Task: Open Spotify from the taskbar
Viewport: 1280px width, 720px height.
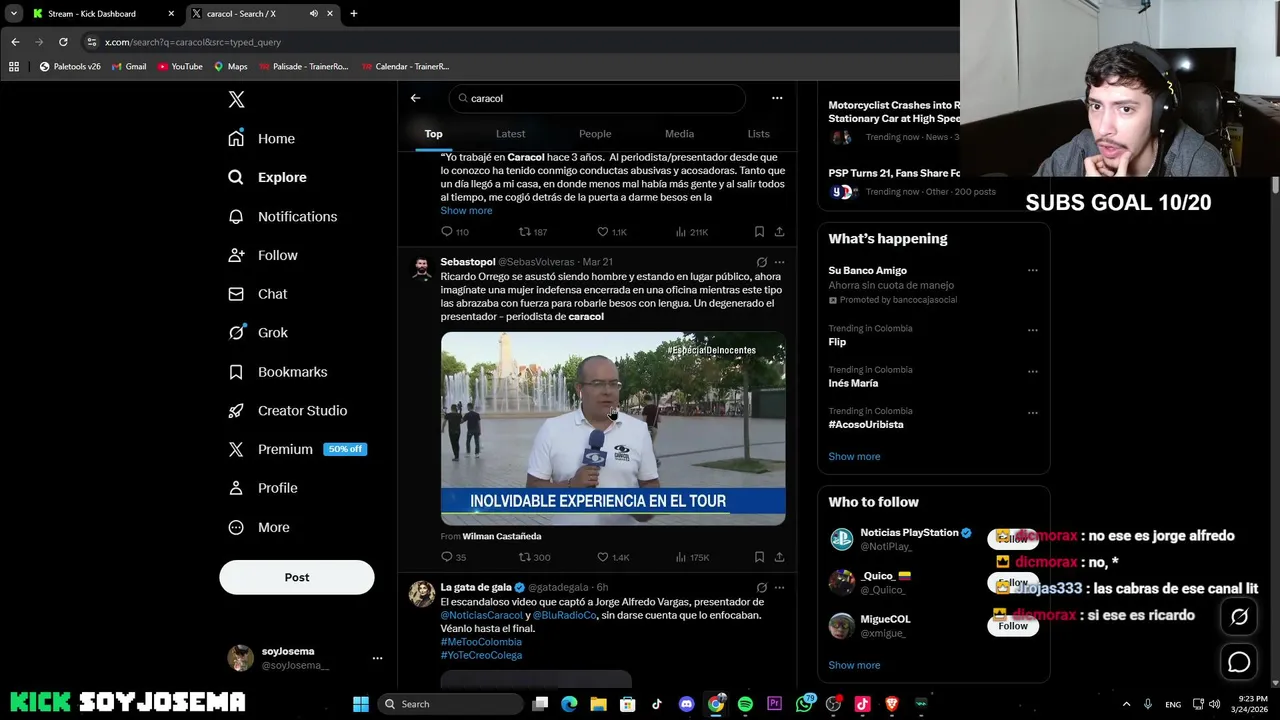Action: pos(745,704)
